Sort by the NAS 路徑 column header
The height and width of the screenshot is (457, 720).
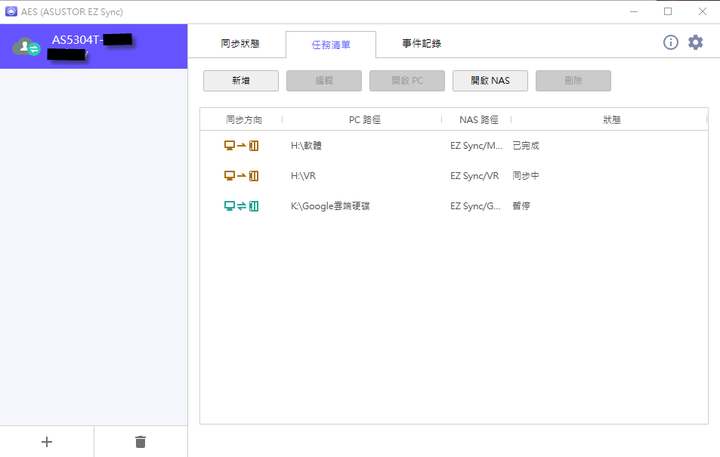(x=478, y=120)
